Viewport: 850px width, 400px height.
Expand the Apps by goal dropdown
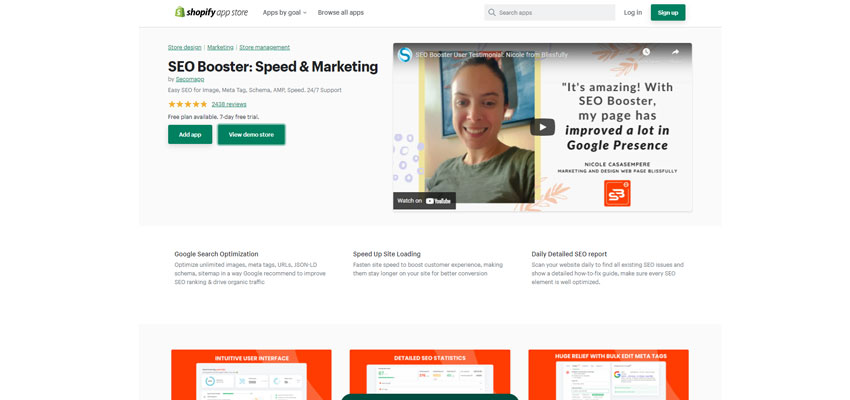(285, 12)
